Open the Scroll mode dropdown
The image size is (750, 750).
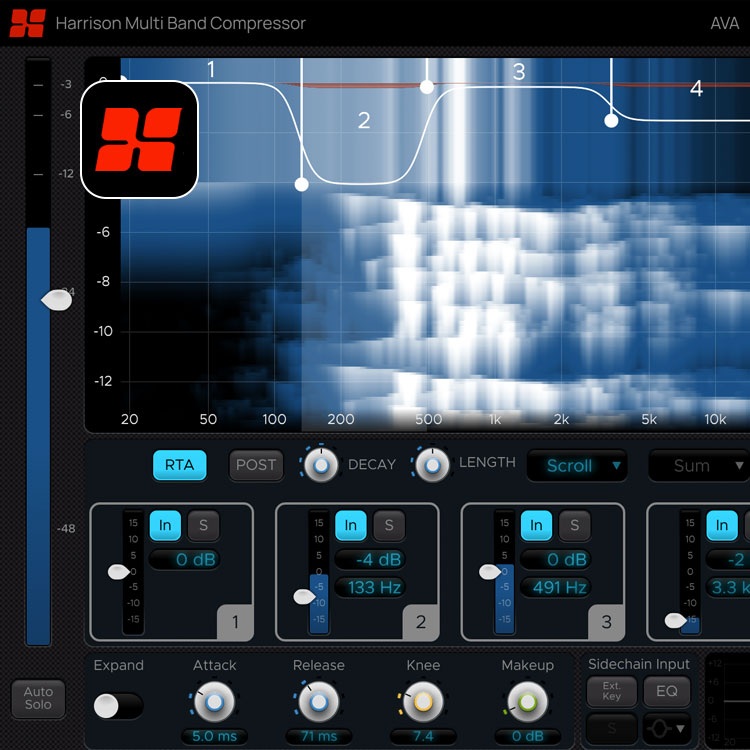577,465
